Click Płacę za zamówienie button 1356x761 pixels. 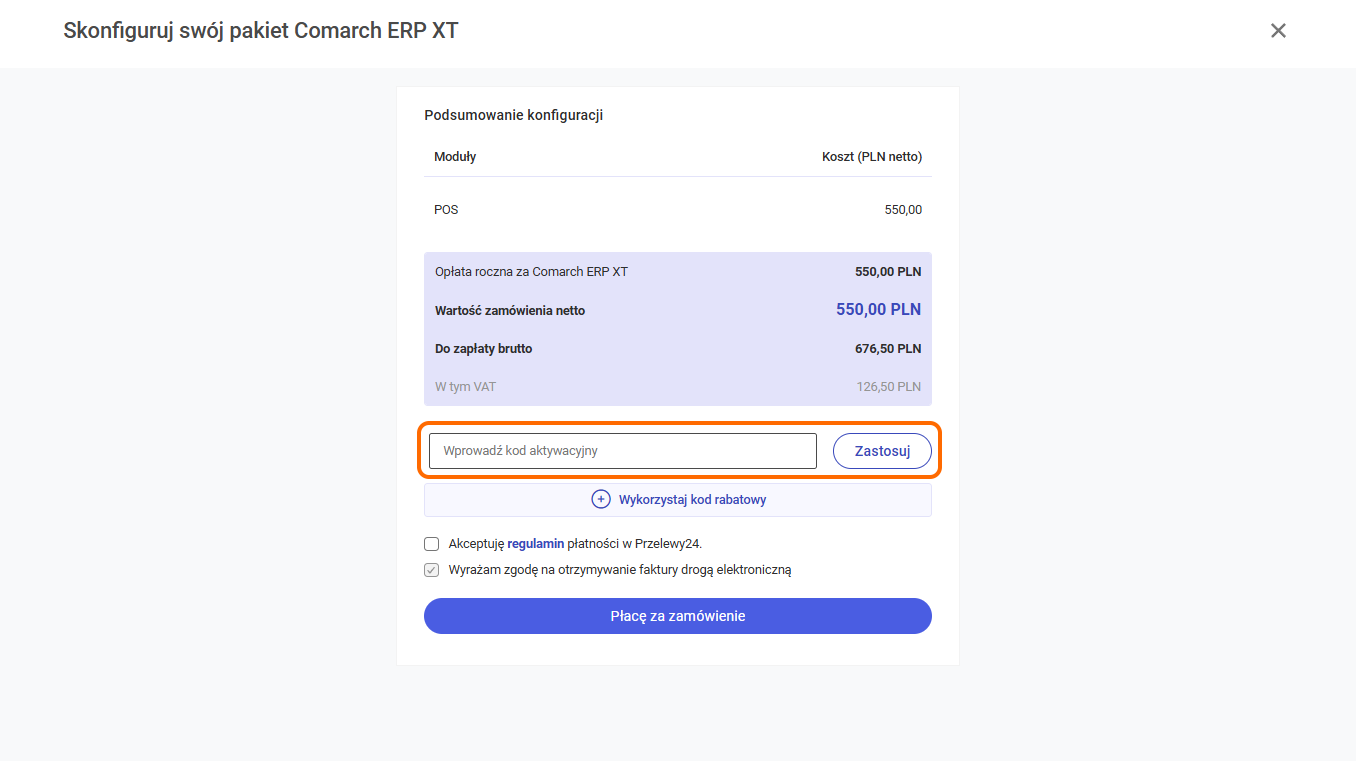677,616
